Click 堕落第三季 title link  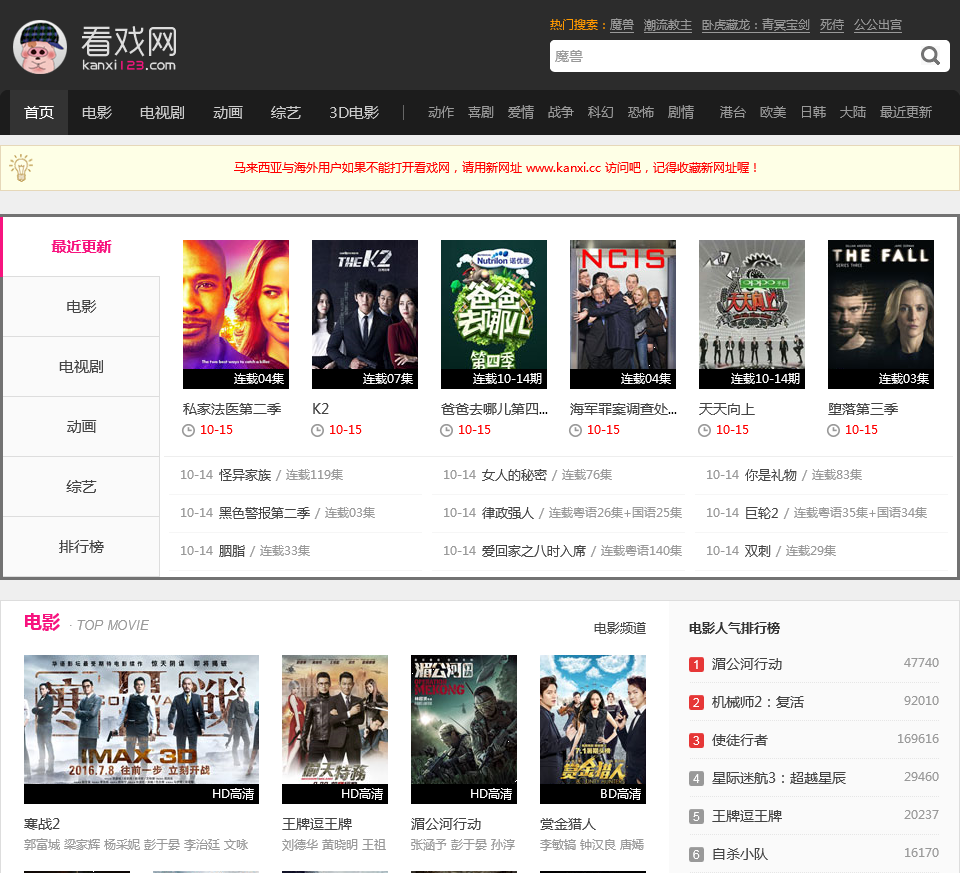863,409
